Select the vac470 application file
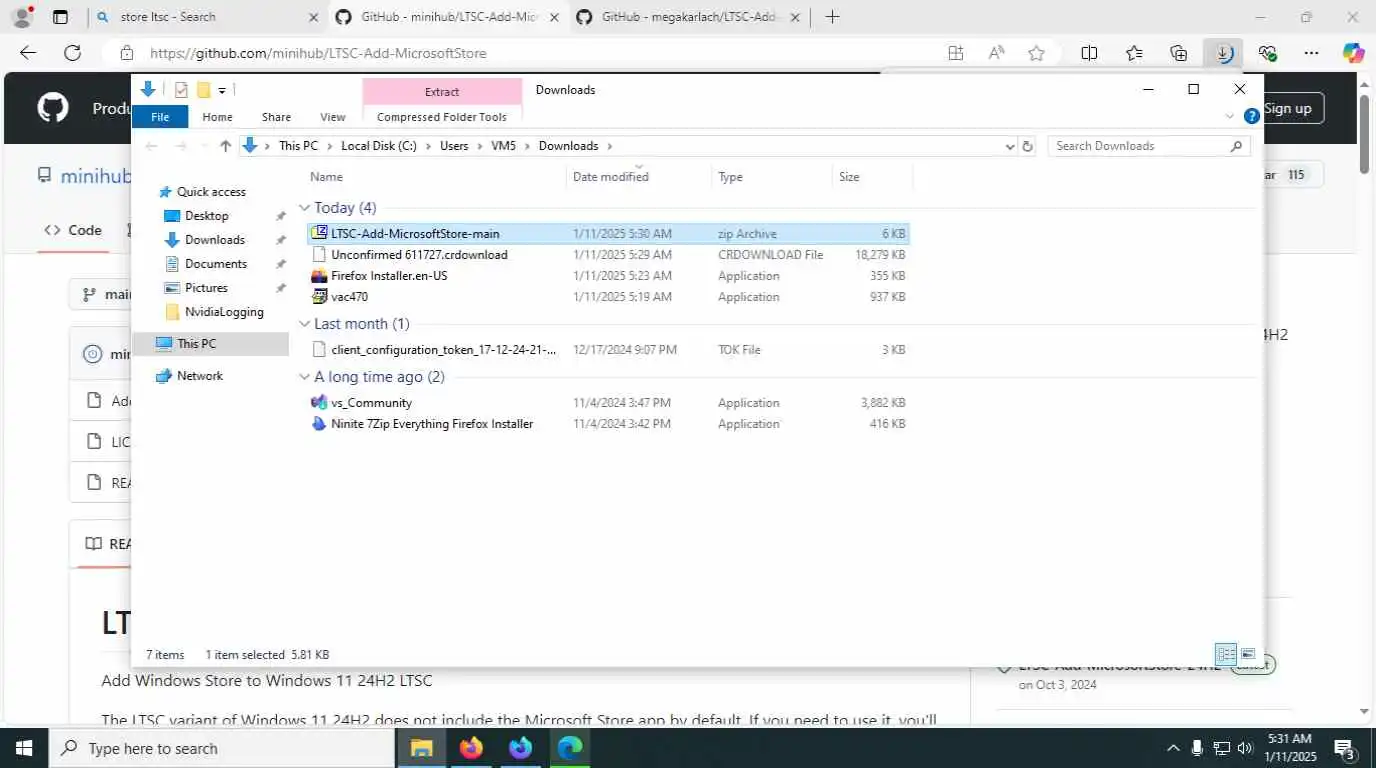The height and width of the screenshot is (768, 1376). coord(349,297)
